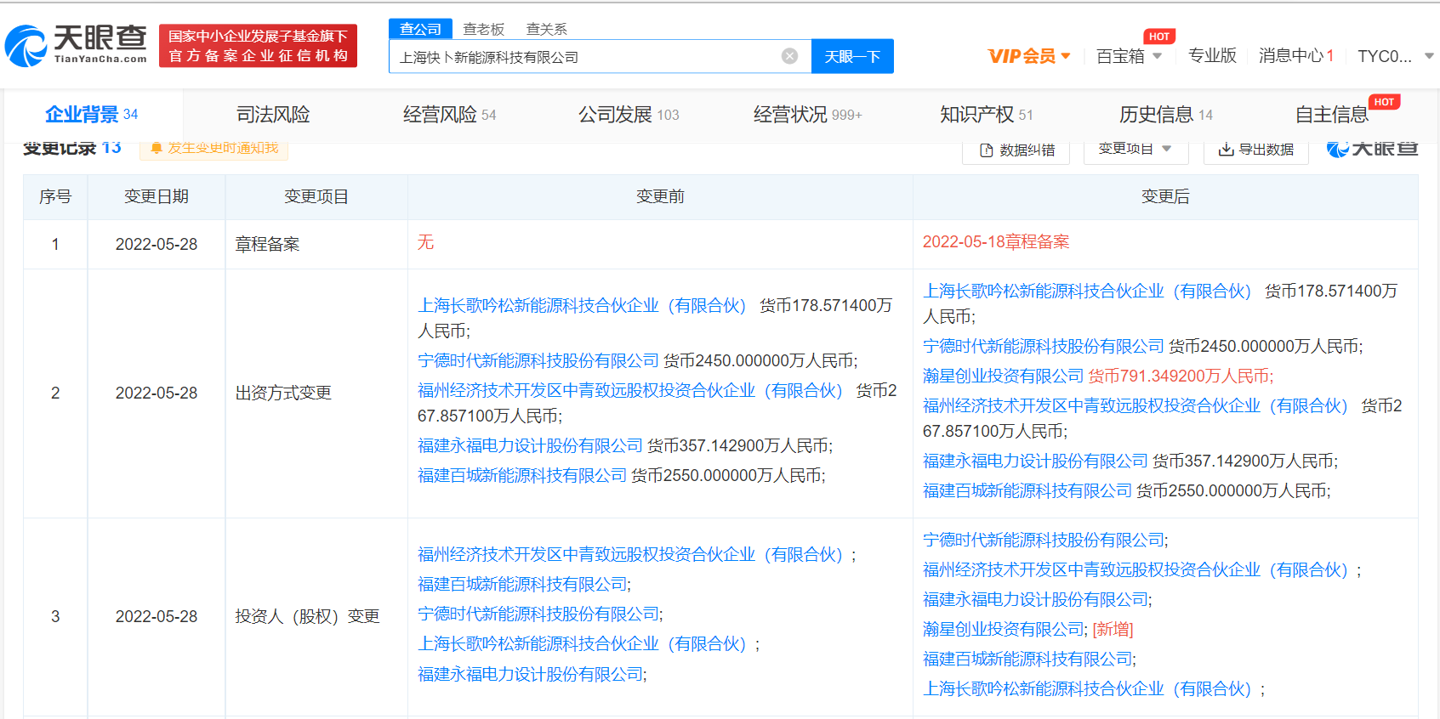The image size is (1440, 719).
Task: Open the 企业背景 tab
Action: (x=92, y=114)
